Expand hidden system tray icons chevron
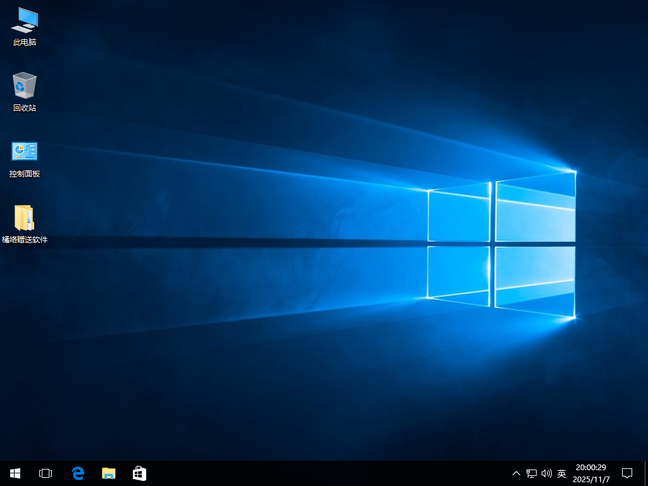This screenshot has width=648, height=486. coord(516,473)
